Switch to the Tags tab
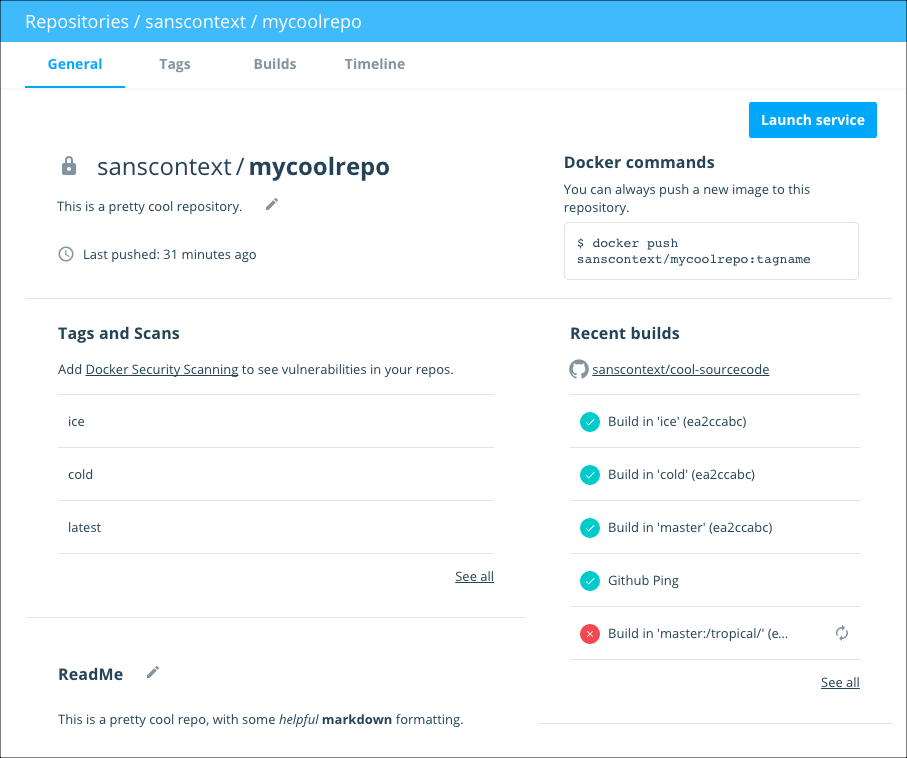Image resolution: width=907 pixels, height=758 pixels. [174, 63]
